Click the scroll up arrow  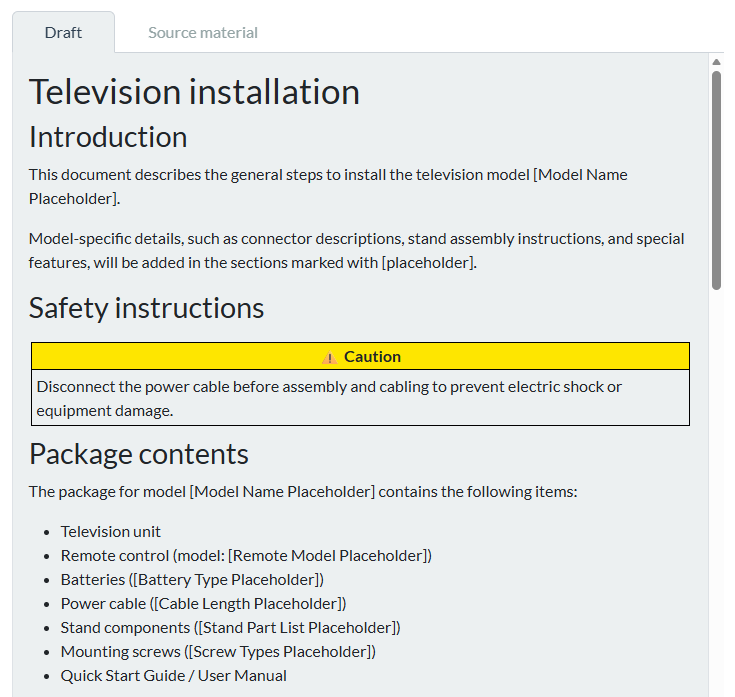[717, 61]
